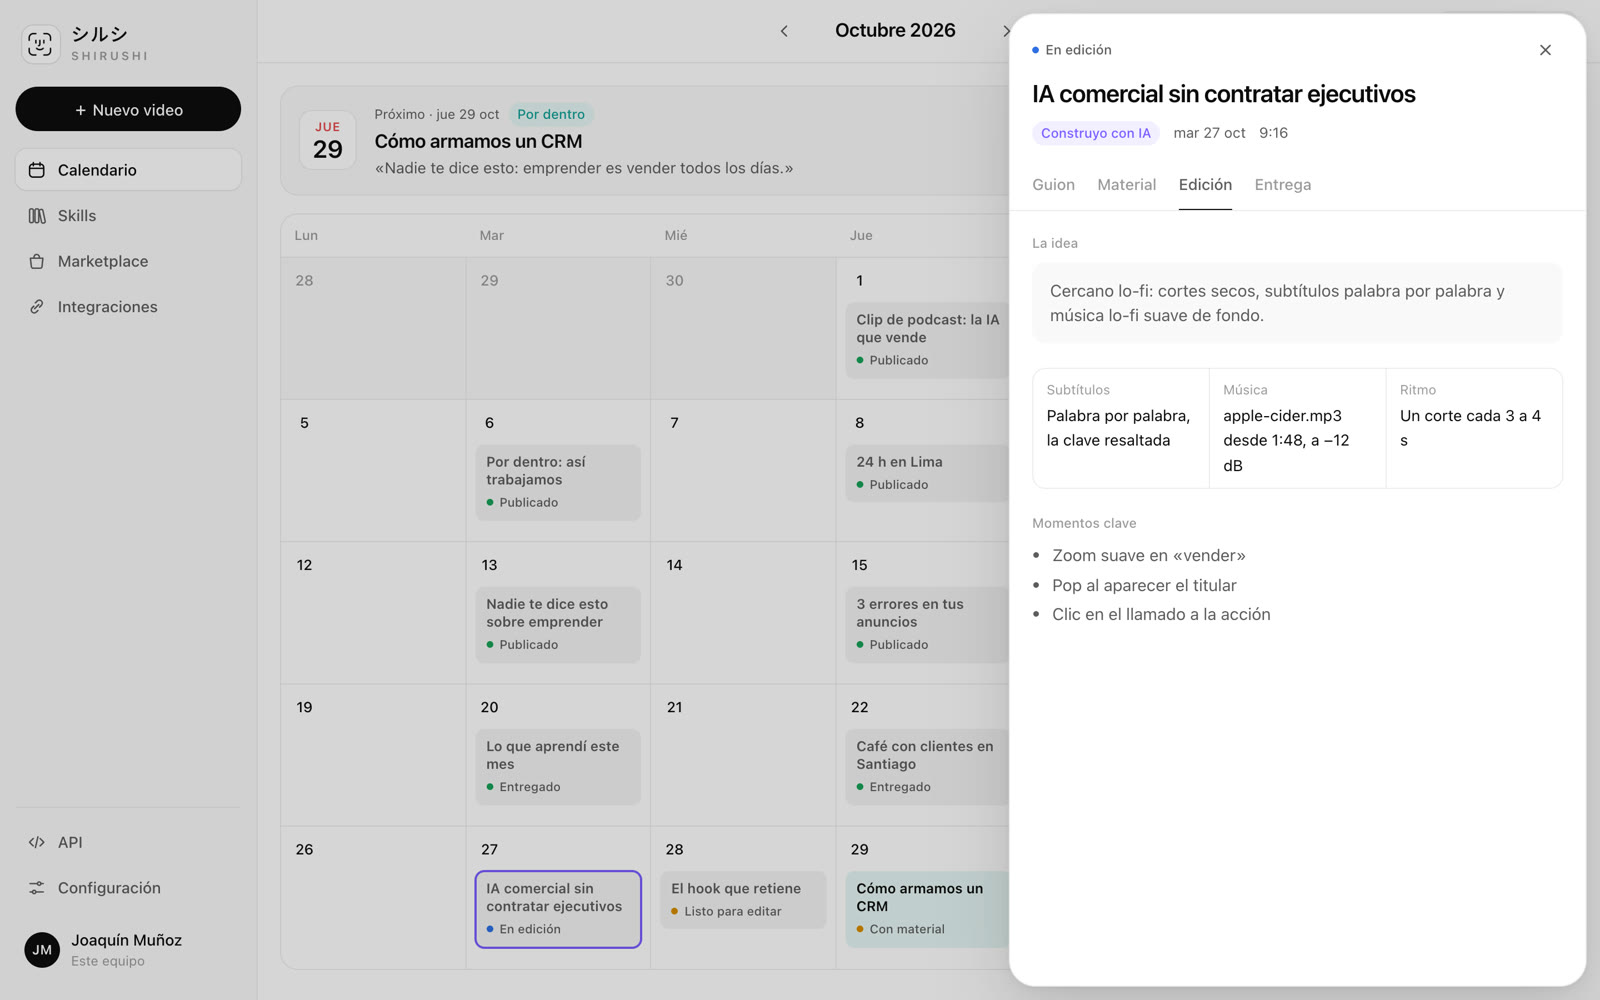
Task: Click the API code icon
Action: [x=37, y=842]
